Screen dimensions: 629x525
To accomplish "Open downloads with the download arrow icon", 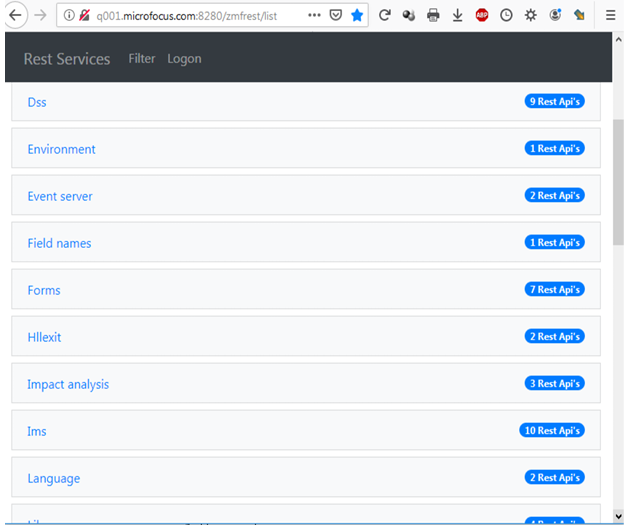I will 457,15.
